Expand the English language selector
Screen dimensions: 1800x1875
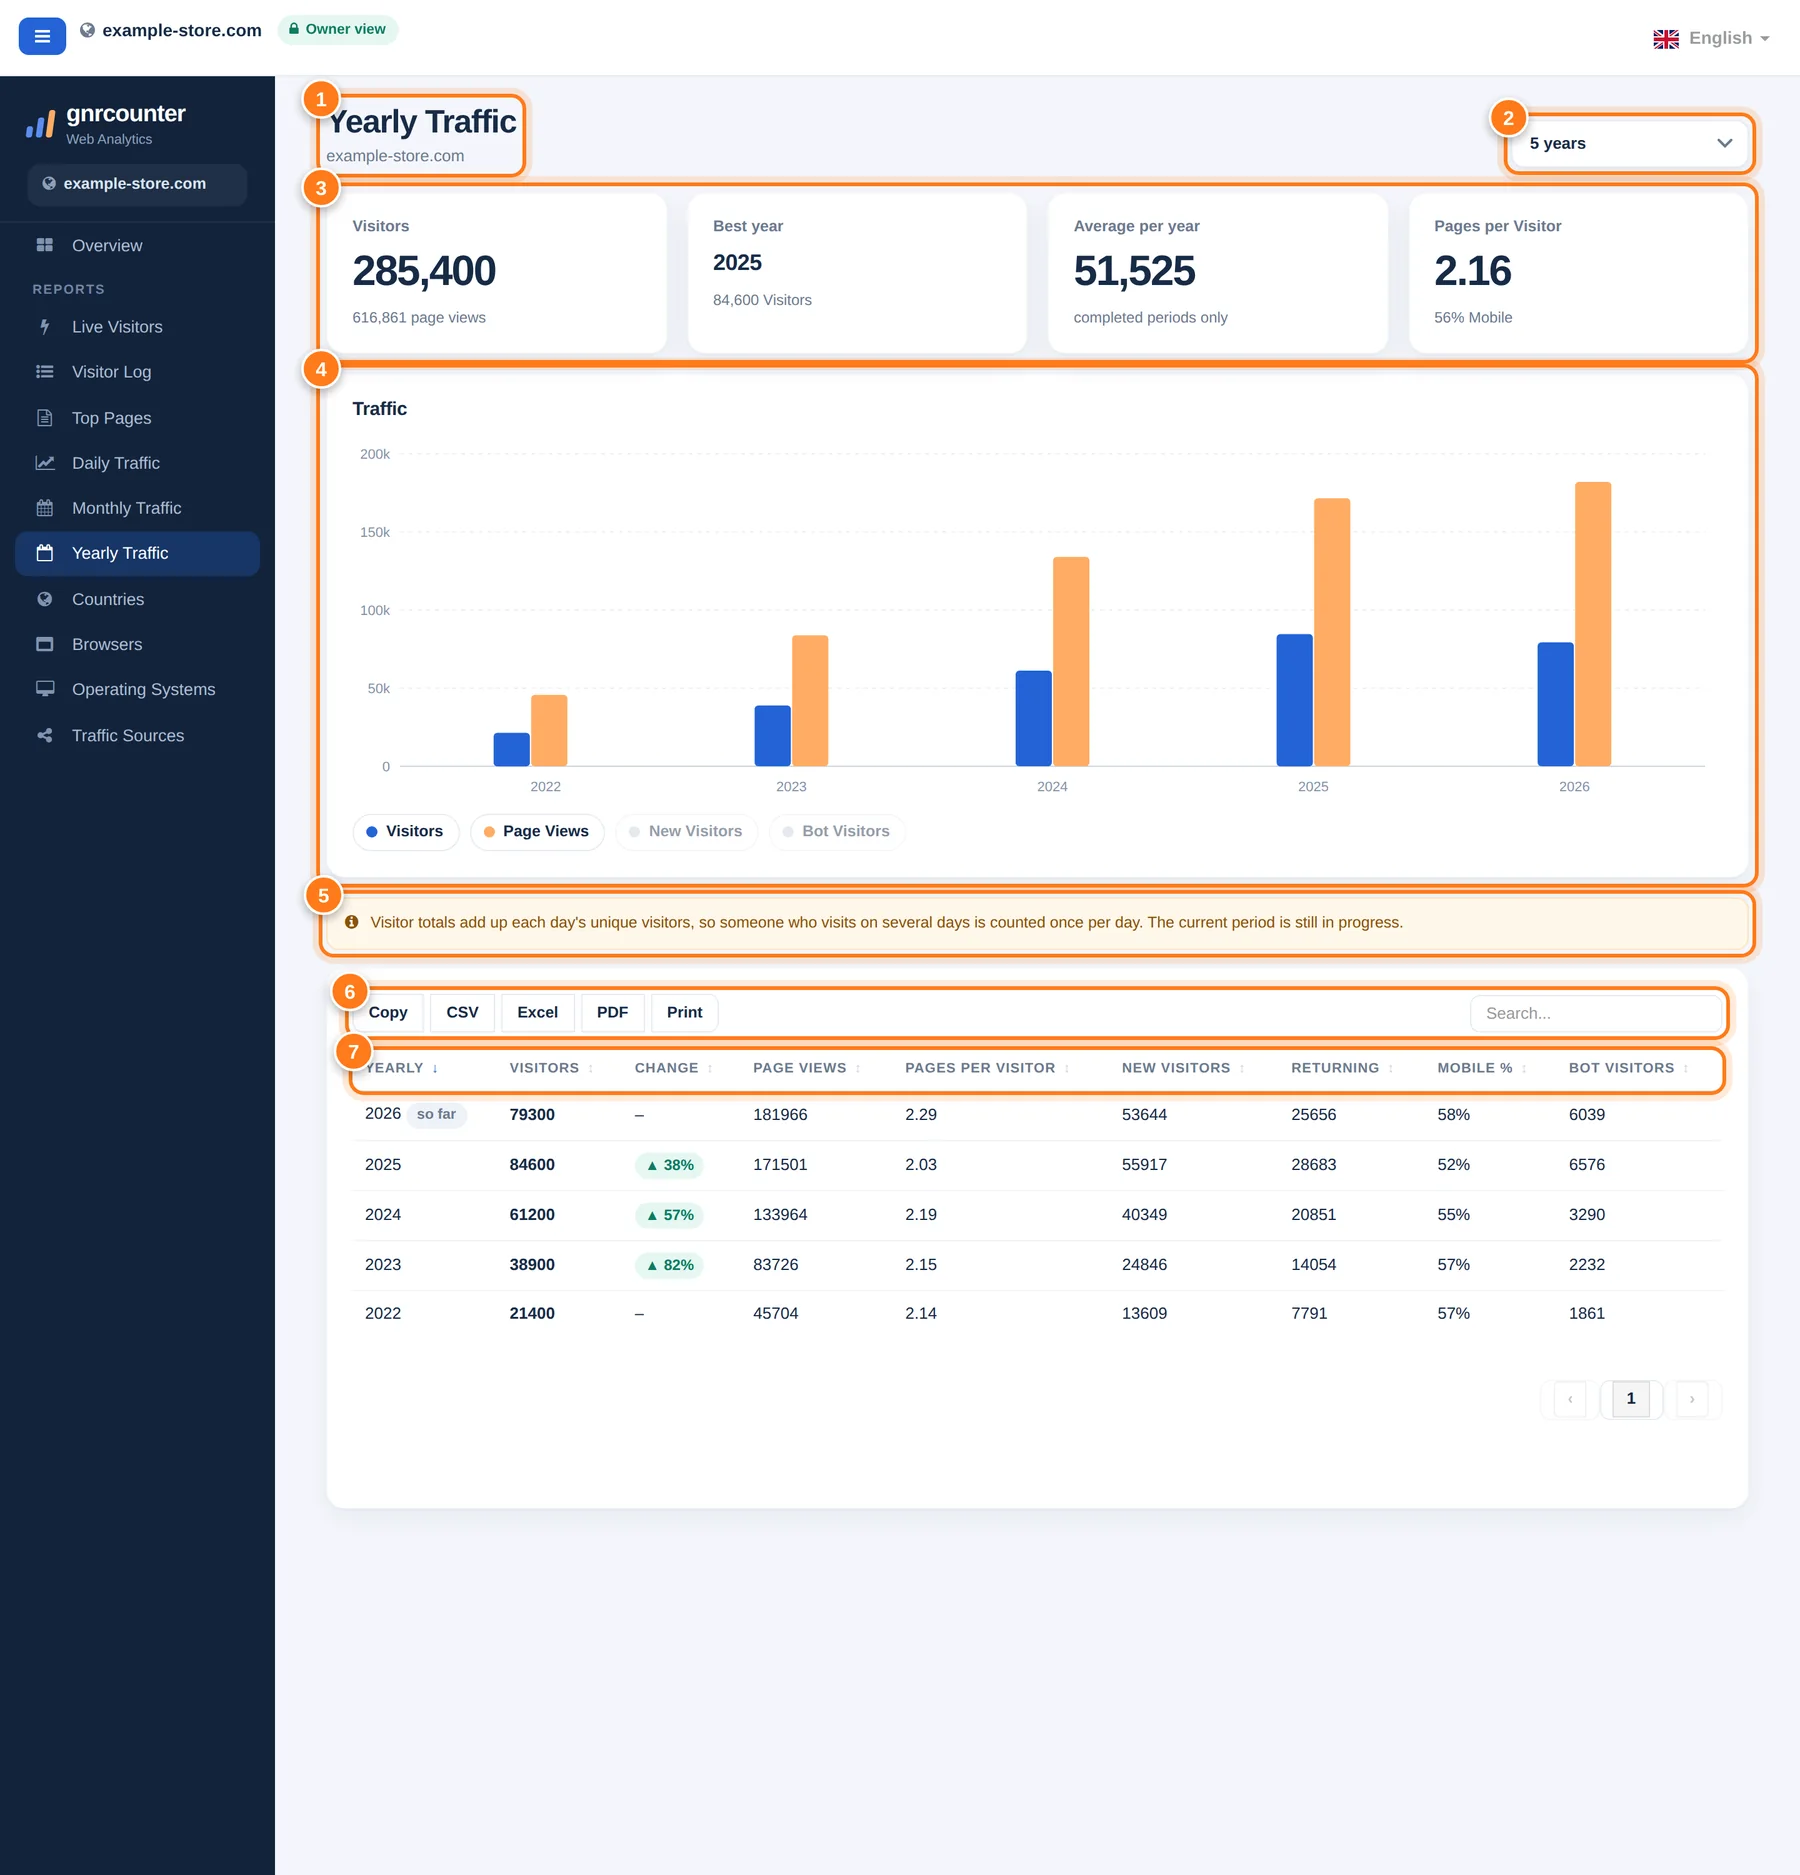[1711, 38]
